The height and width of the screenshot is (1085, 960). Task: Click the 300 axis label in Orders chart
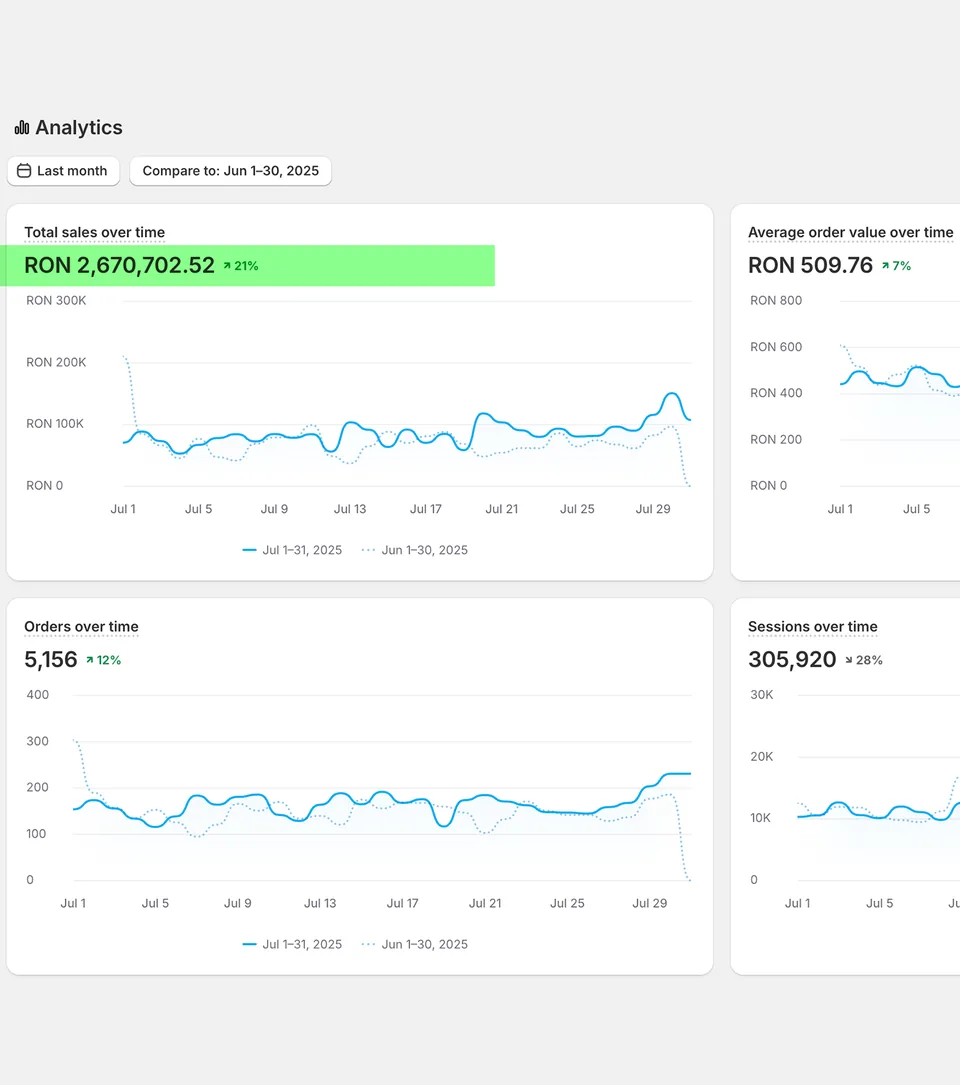(x=37, y=741)
